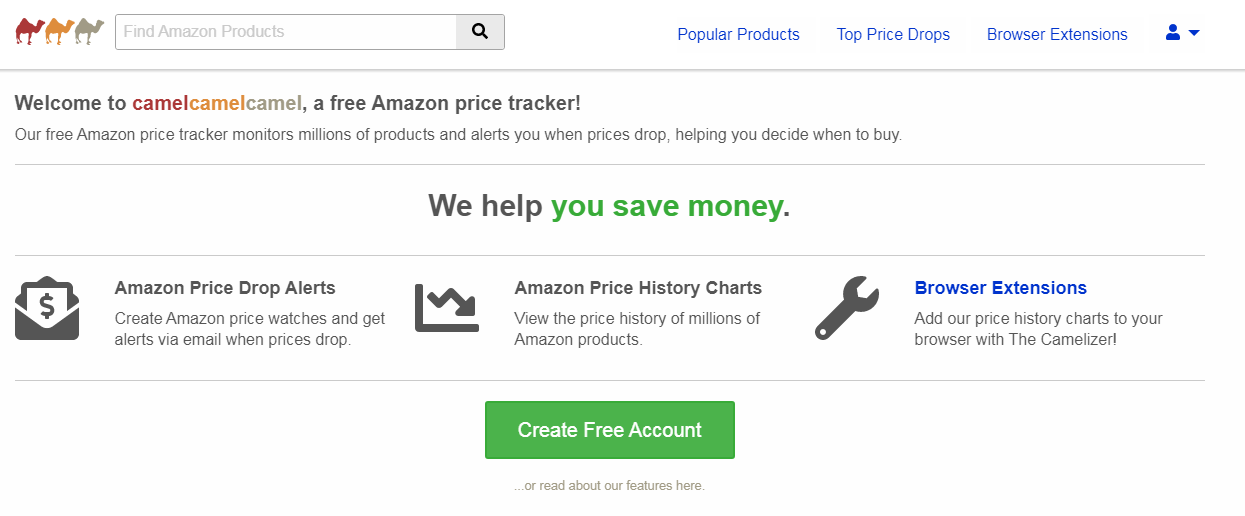Focus the Find Amazon Products search field
Image resolution: width=1245 pixels, height=516 pixels.
pos(286,32)
